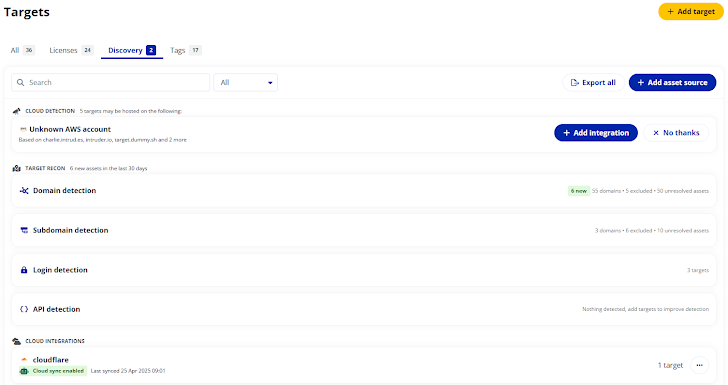Expand the Domain detection row

click(x=364, y=191)
